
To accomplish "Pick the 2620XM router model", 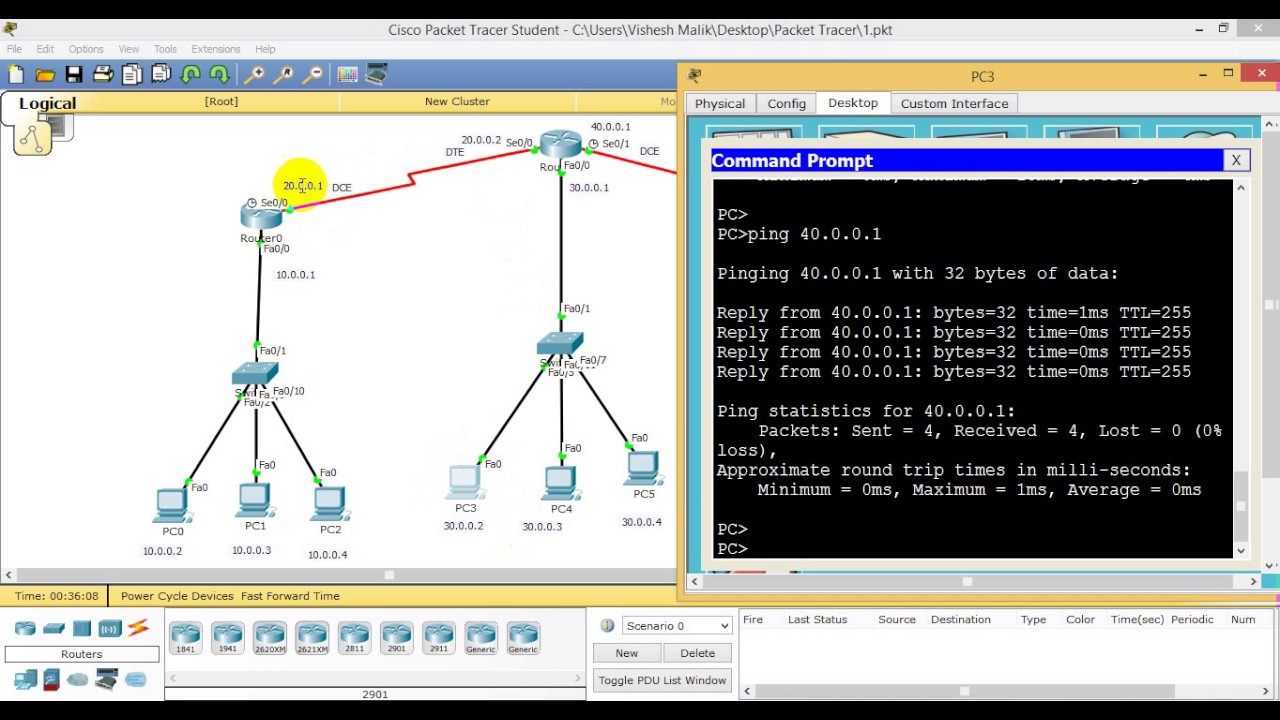I will (270, 637).
